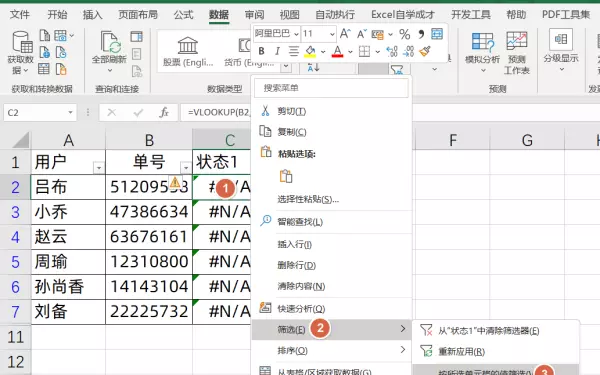Open 分级显示 (Outline) group
Screen dimensions: 600x375
click(561, 49)
